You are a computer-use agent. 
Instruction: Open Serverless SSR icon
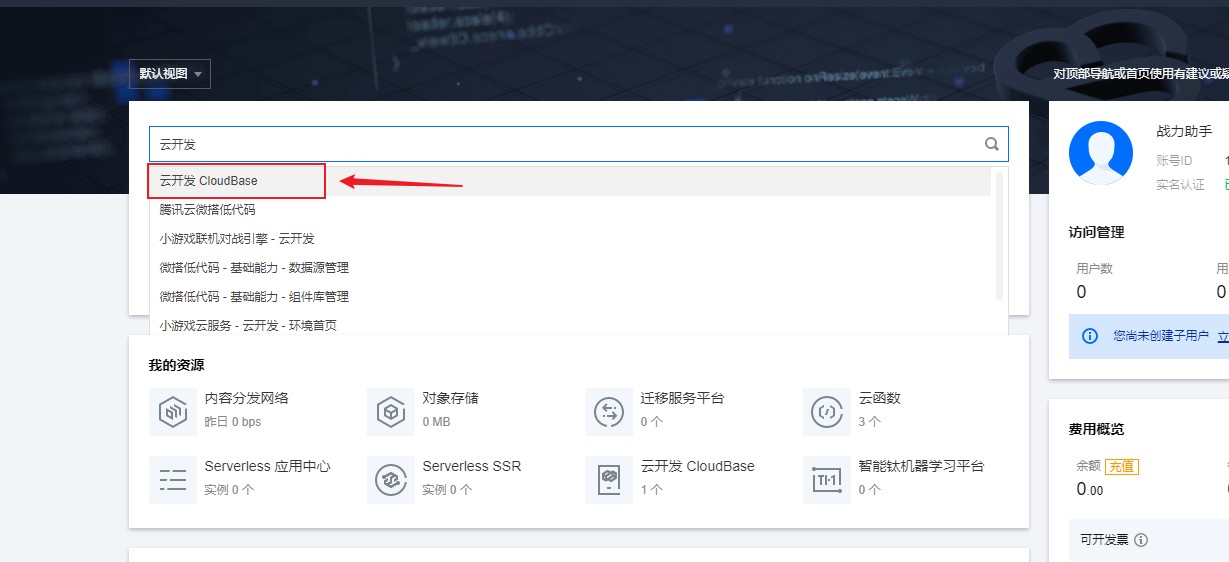(391, 480)
